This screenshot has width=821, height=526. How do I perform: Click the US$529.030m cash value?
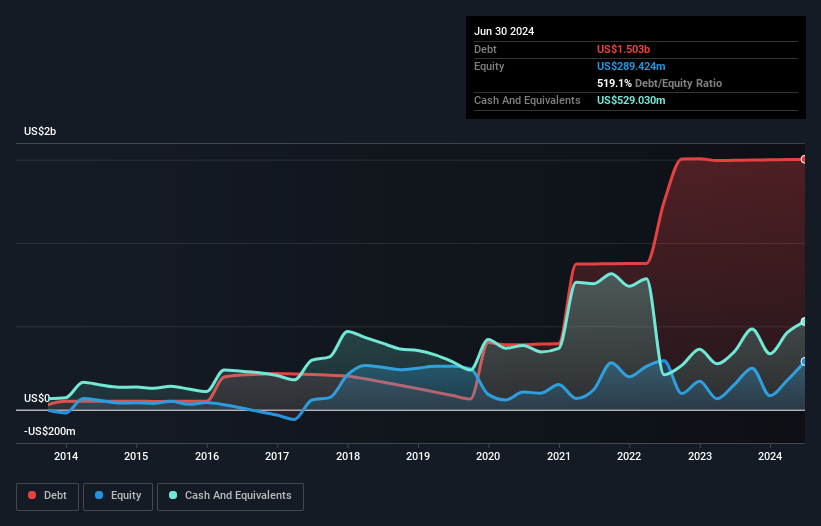631,100
